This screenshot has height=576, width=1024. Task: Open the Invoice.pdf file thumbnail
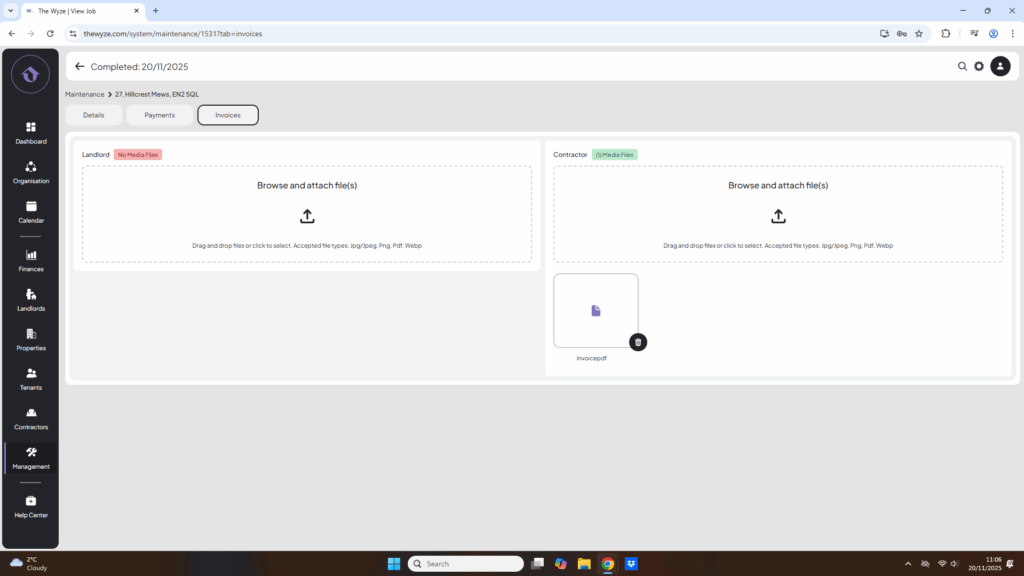tap(595, 311)
